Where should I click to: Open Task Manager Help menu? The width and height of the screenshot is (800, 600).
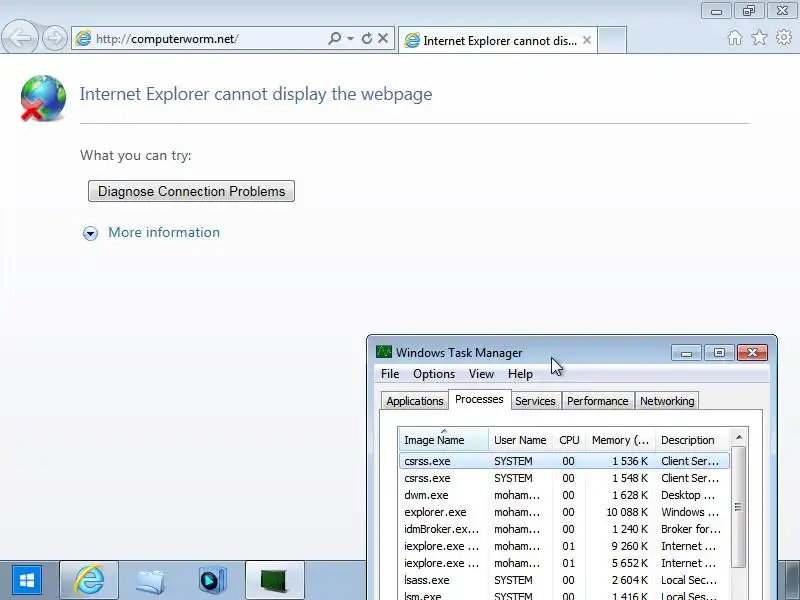520,374
